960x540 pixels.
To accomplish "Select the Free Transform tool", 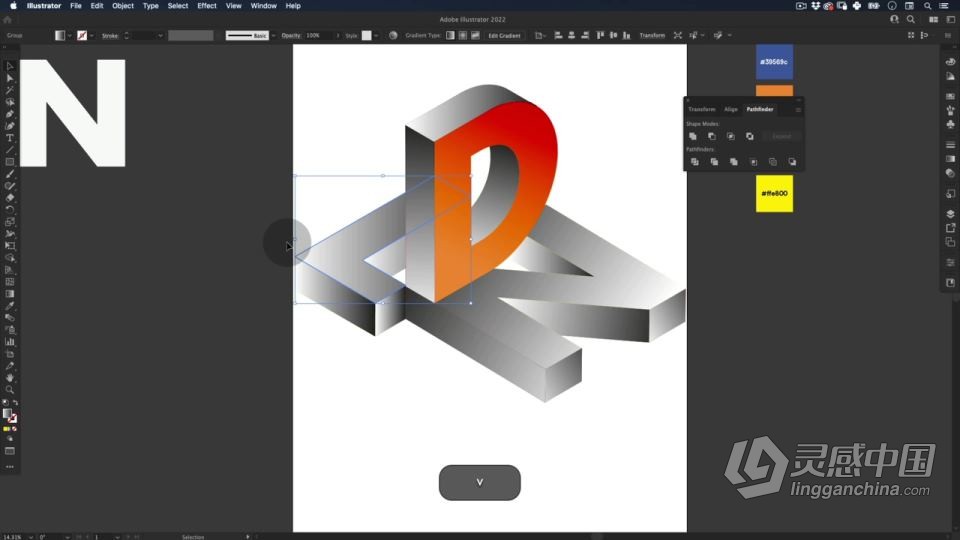I will (x=10, y=246).
